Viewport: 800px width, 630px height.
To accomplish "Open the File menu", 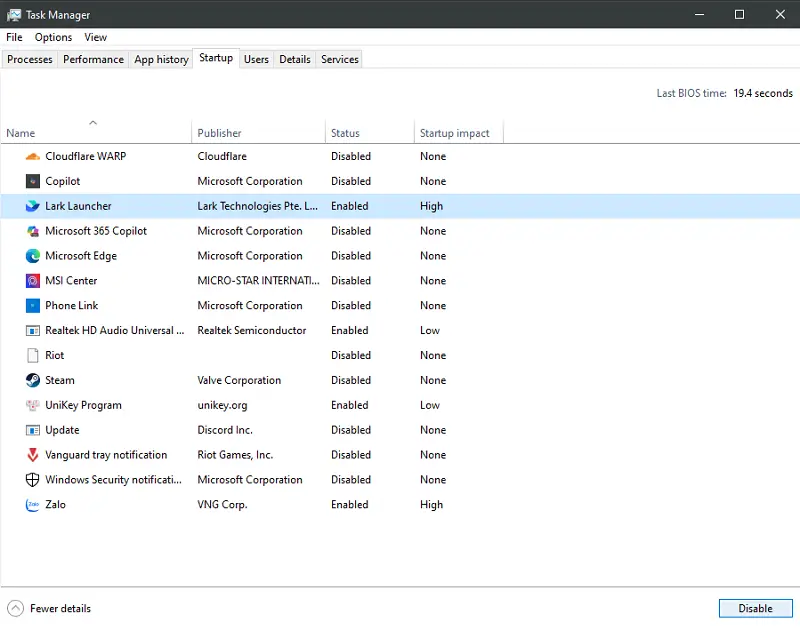I will coord(14,37).
